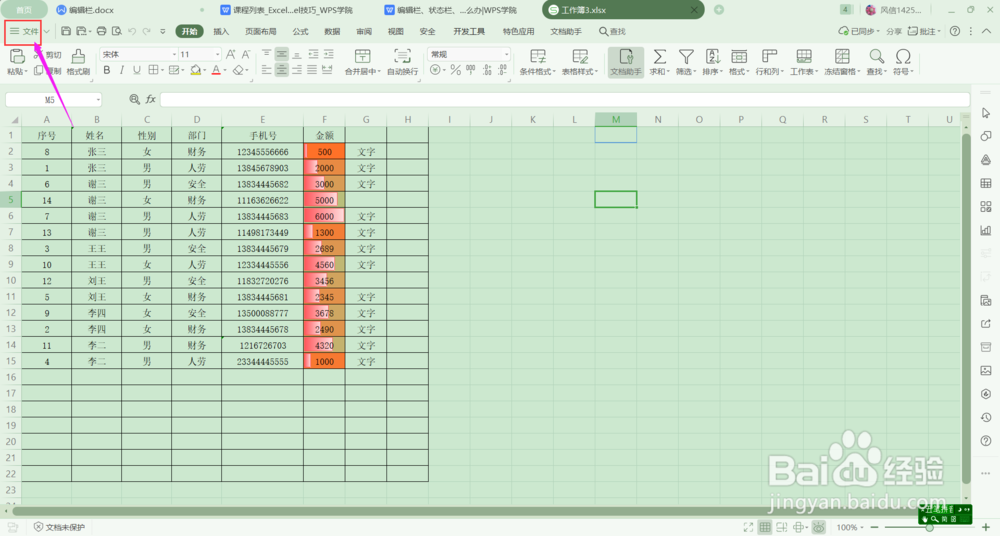Switch to the 插入 (Insert) tab
Image resolution: width=1000 pixels, height=536 pixels.
(x=221, y=31)
